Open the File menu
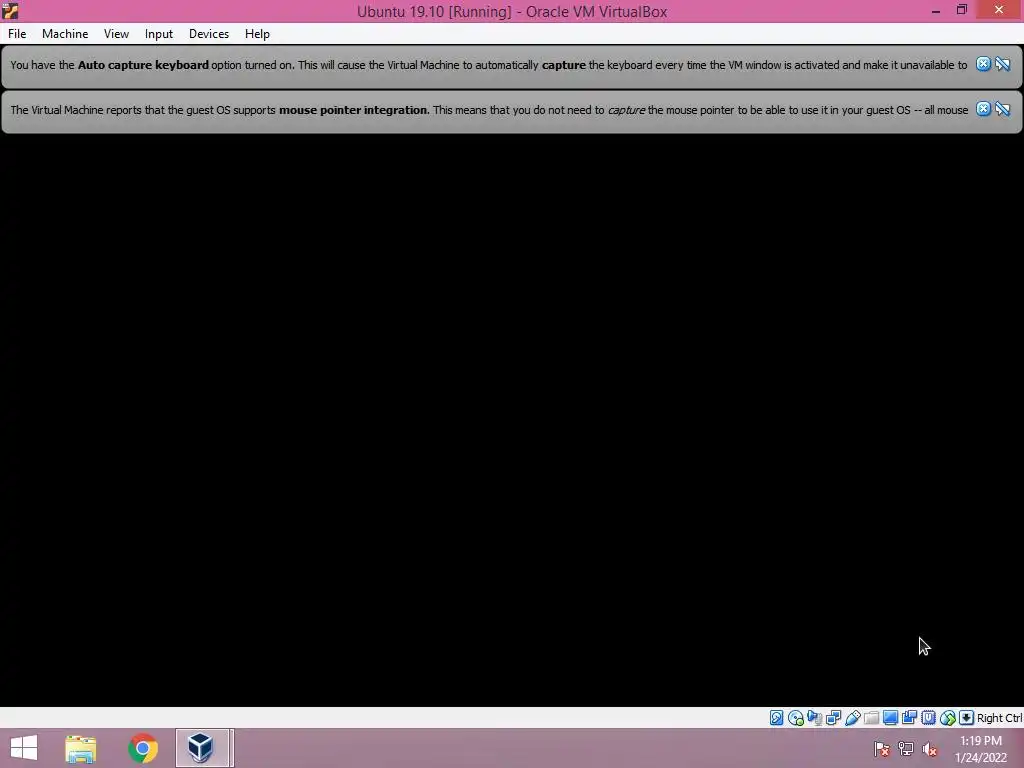This screenshot has width=1024, height=768. (17, 34)
